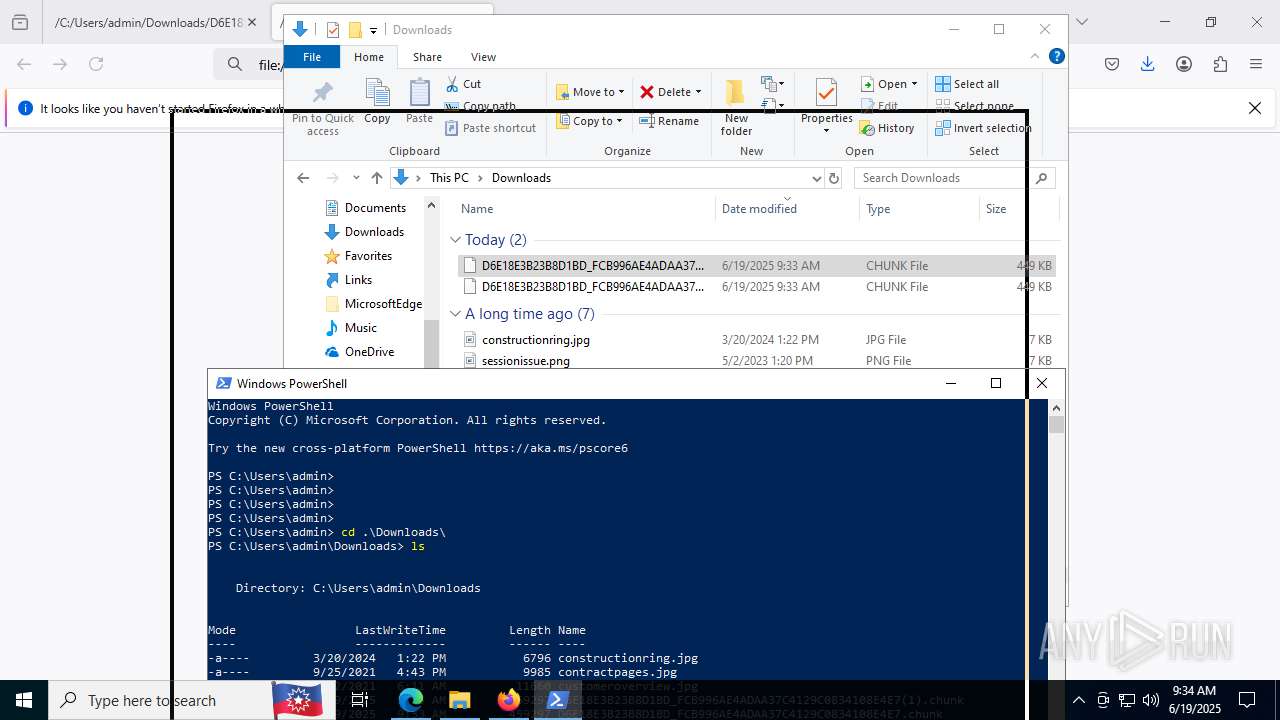Switch to the View ribbon tab

pyautogui.click(x=483, y=57)
